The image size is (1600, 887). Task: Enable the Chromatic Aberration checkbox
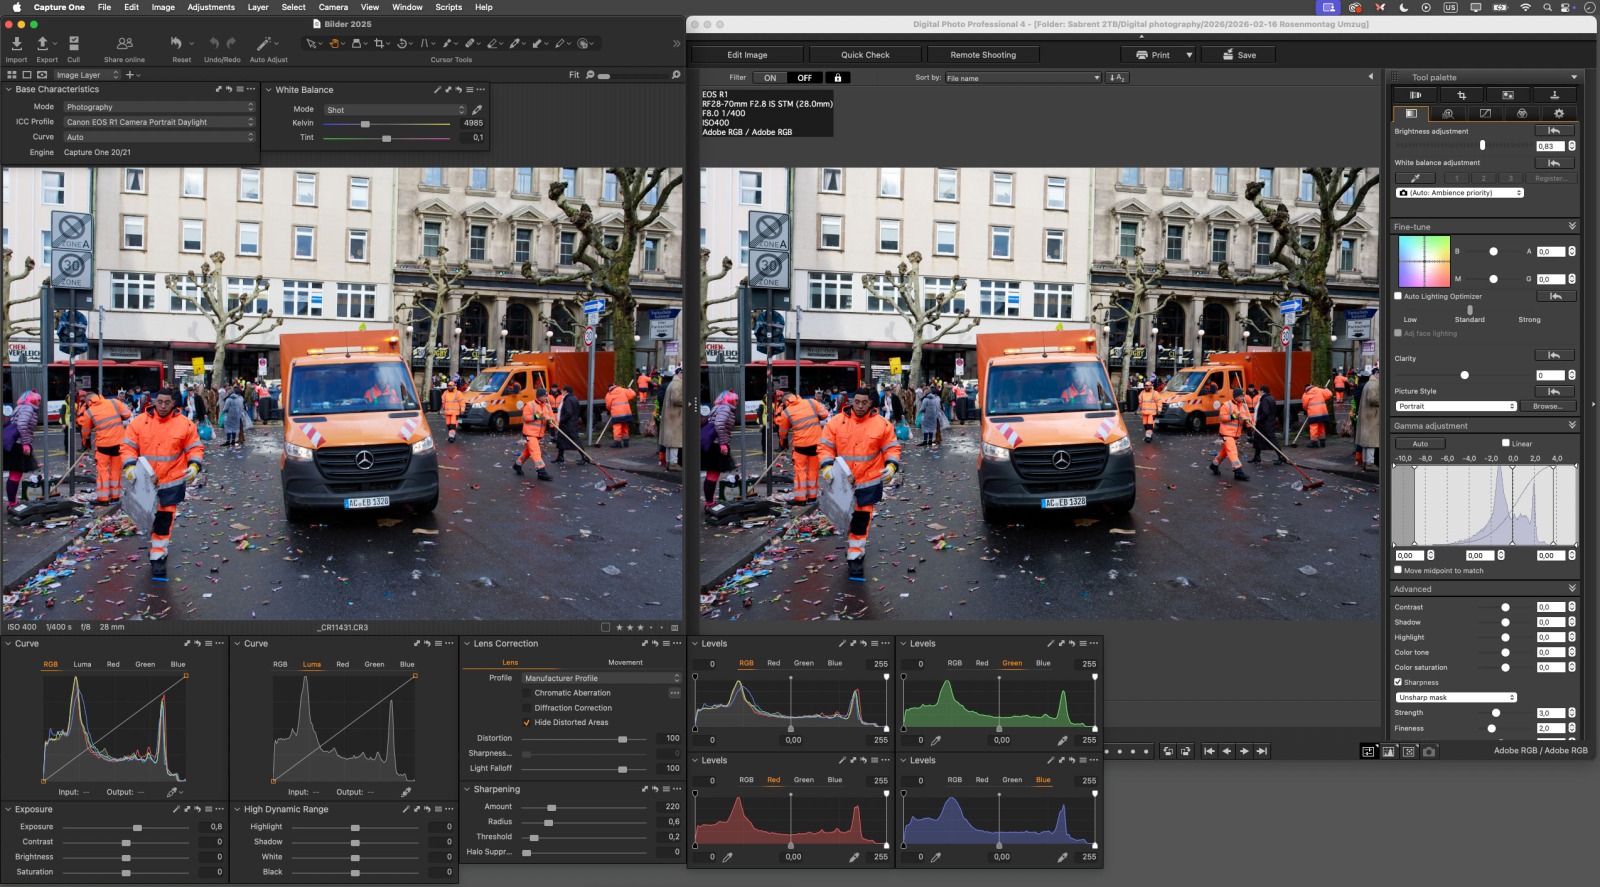[527, 693]
